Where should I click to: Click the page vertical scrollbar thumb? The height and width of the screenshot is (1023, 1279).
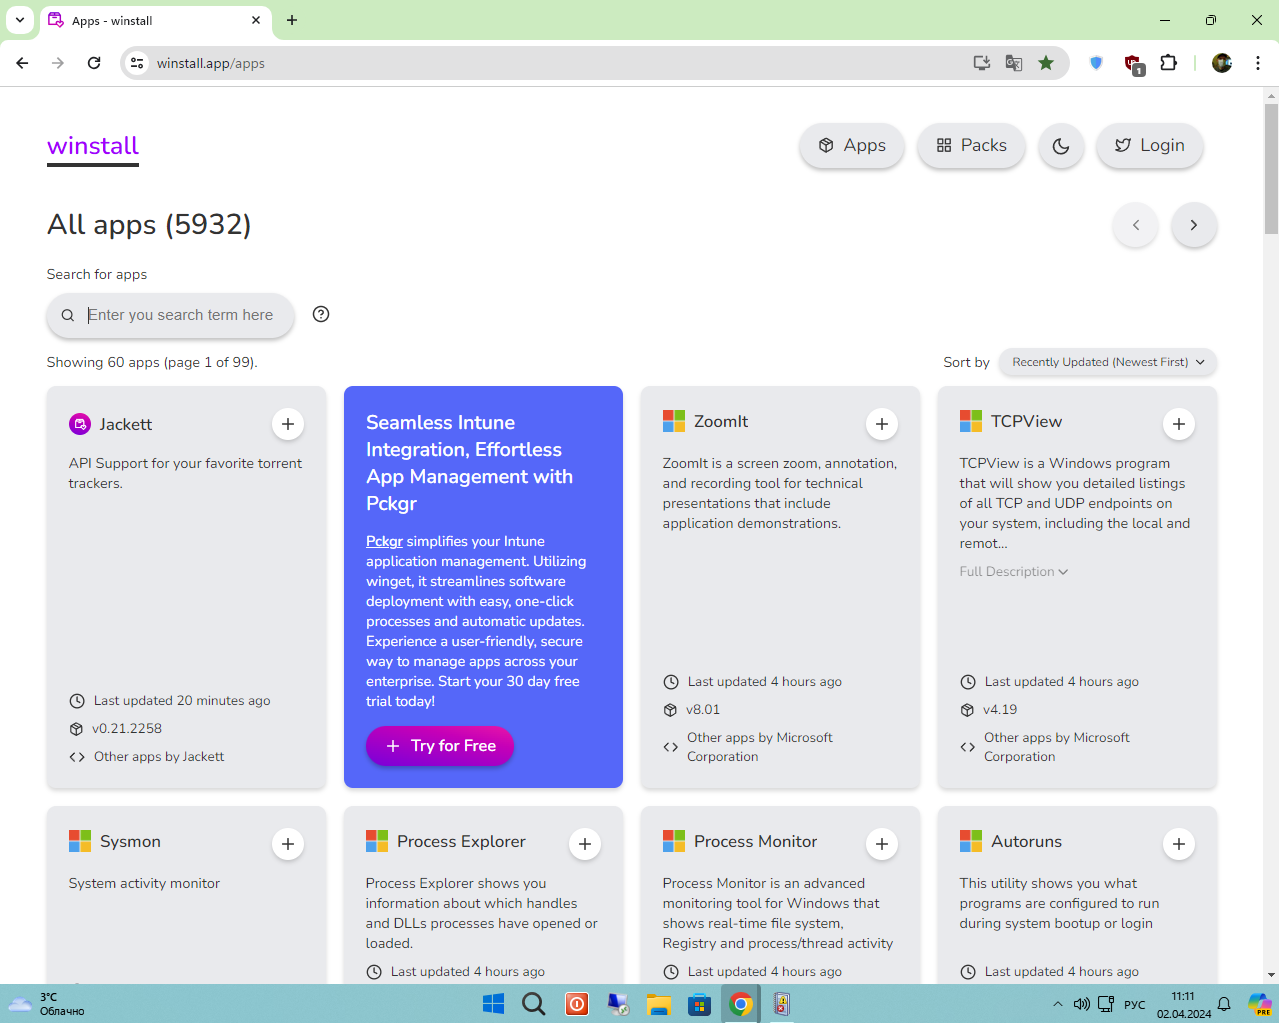click(x=1271, y=170)
